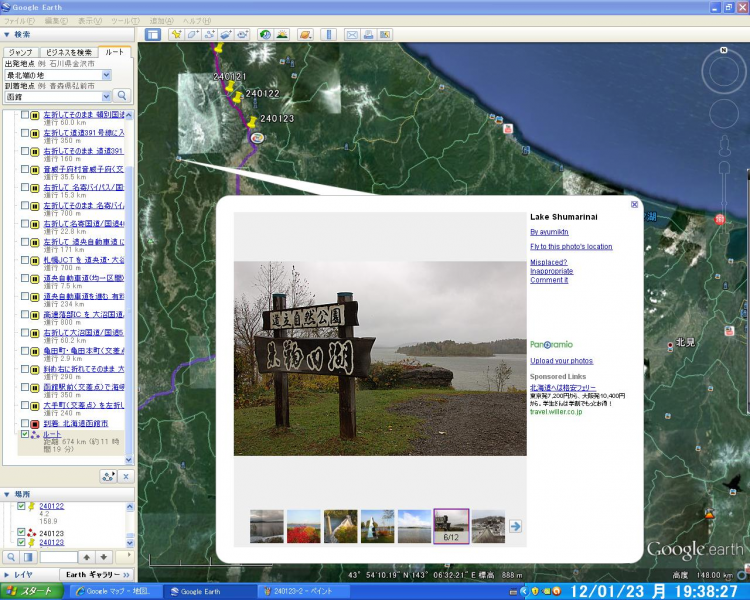The image size is (750, 600).
Task: Click Fly to this photo's location
Action: (x=571, y=246)
